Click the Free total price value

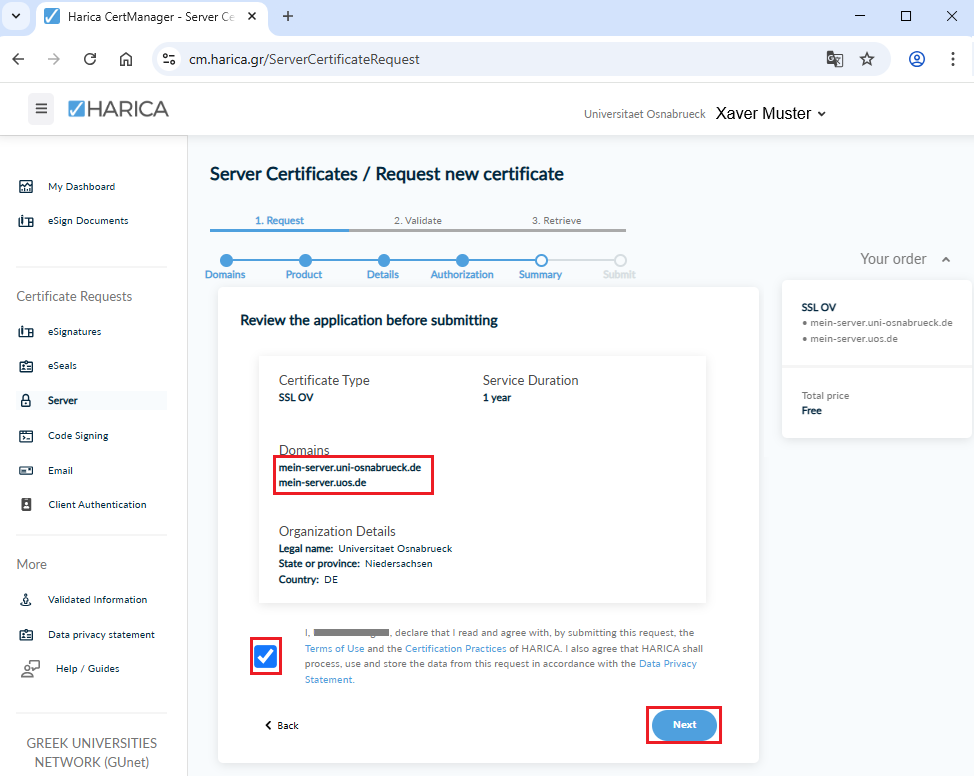click(x=811, y=411)
